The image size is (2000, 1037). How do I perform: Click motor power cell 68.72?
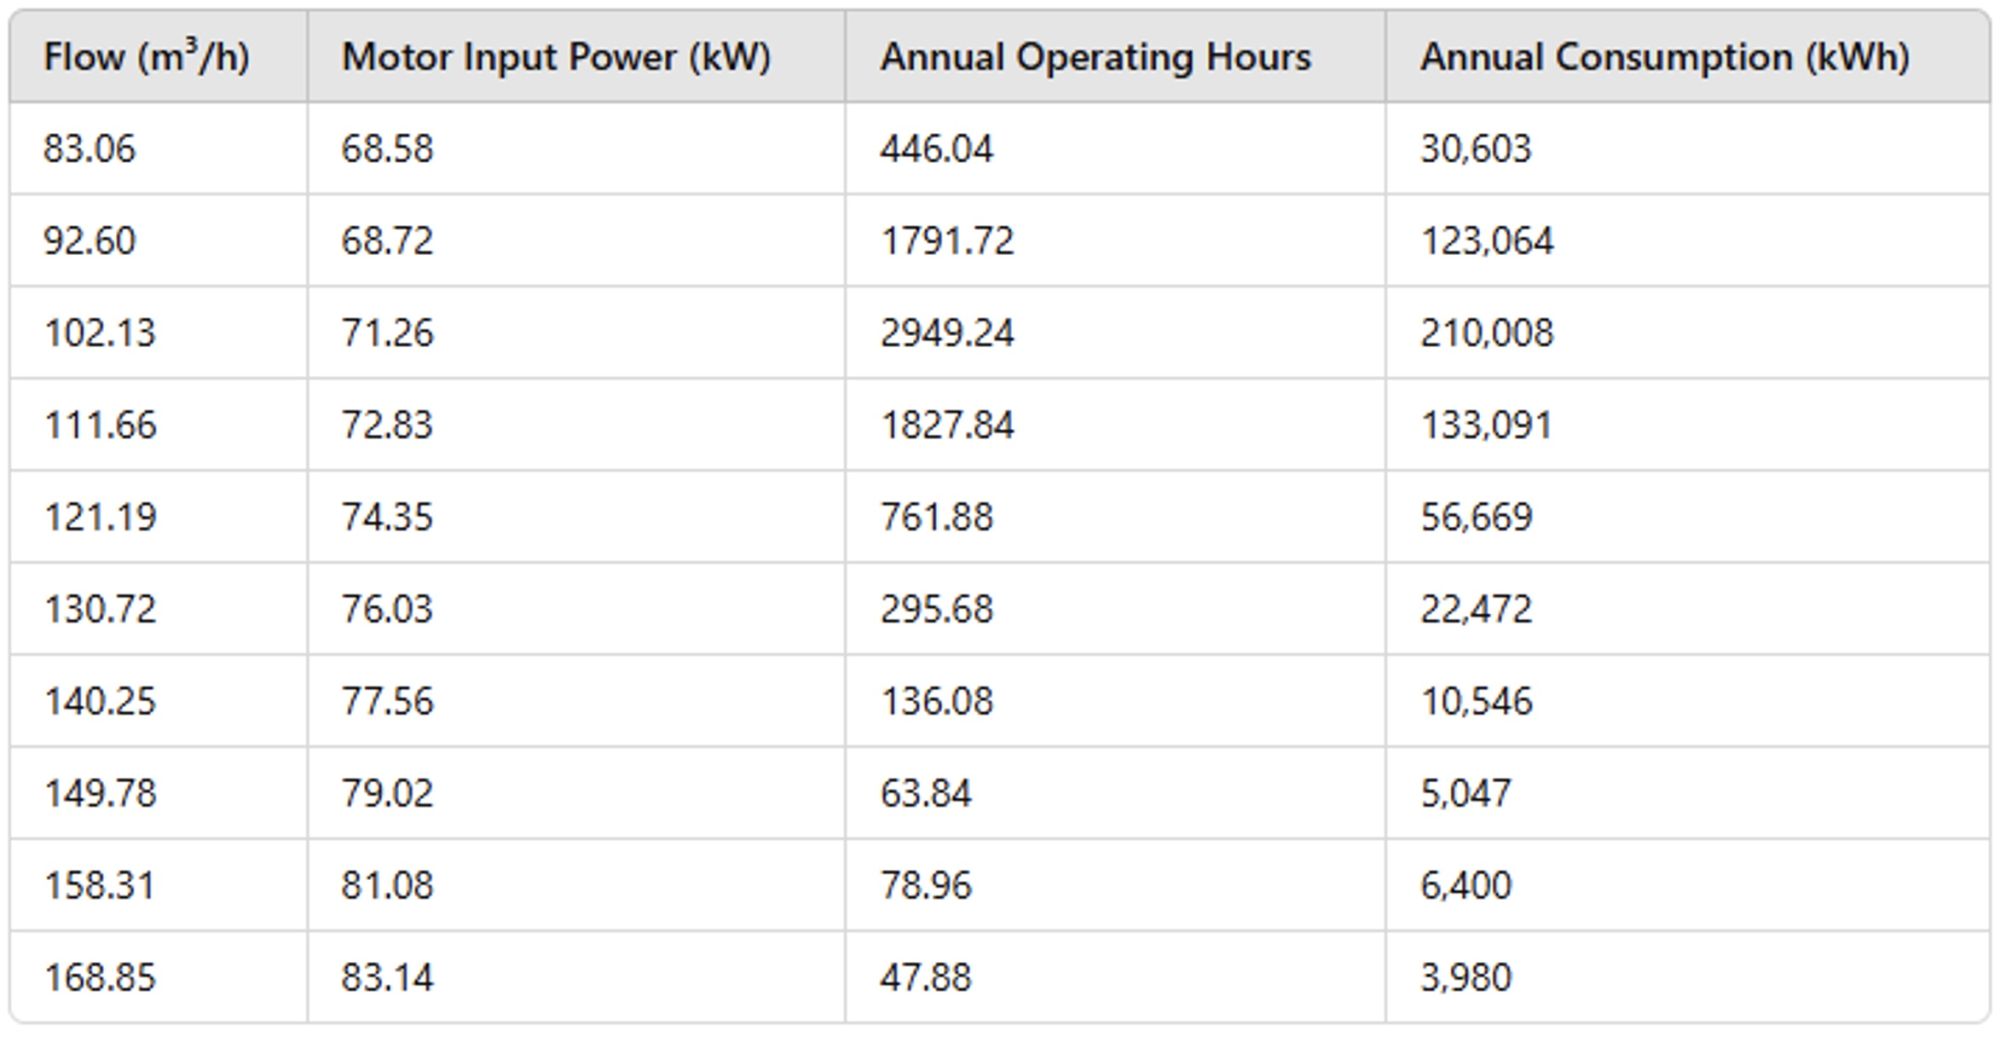point(387,241)
